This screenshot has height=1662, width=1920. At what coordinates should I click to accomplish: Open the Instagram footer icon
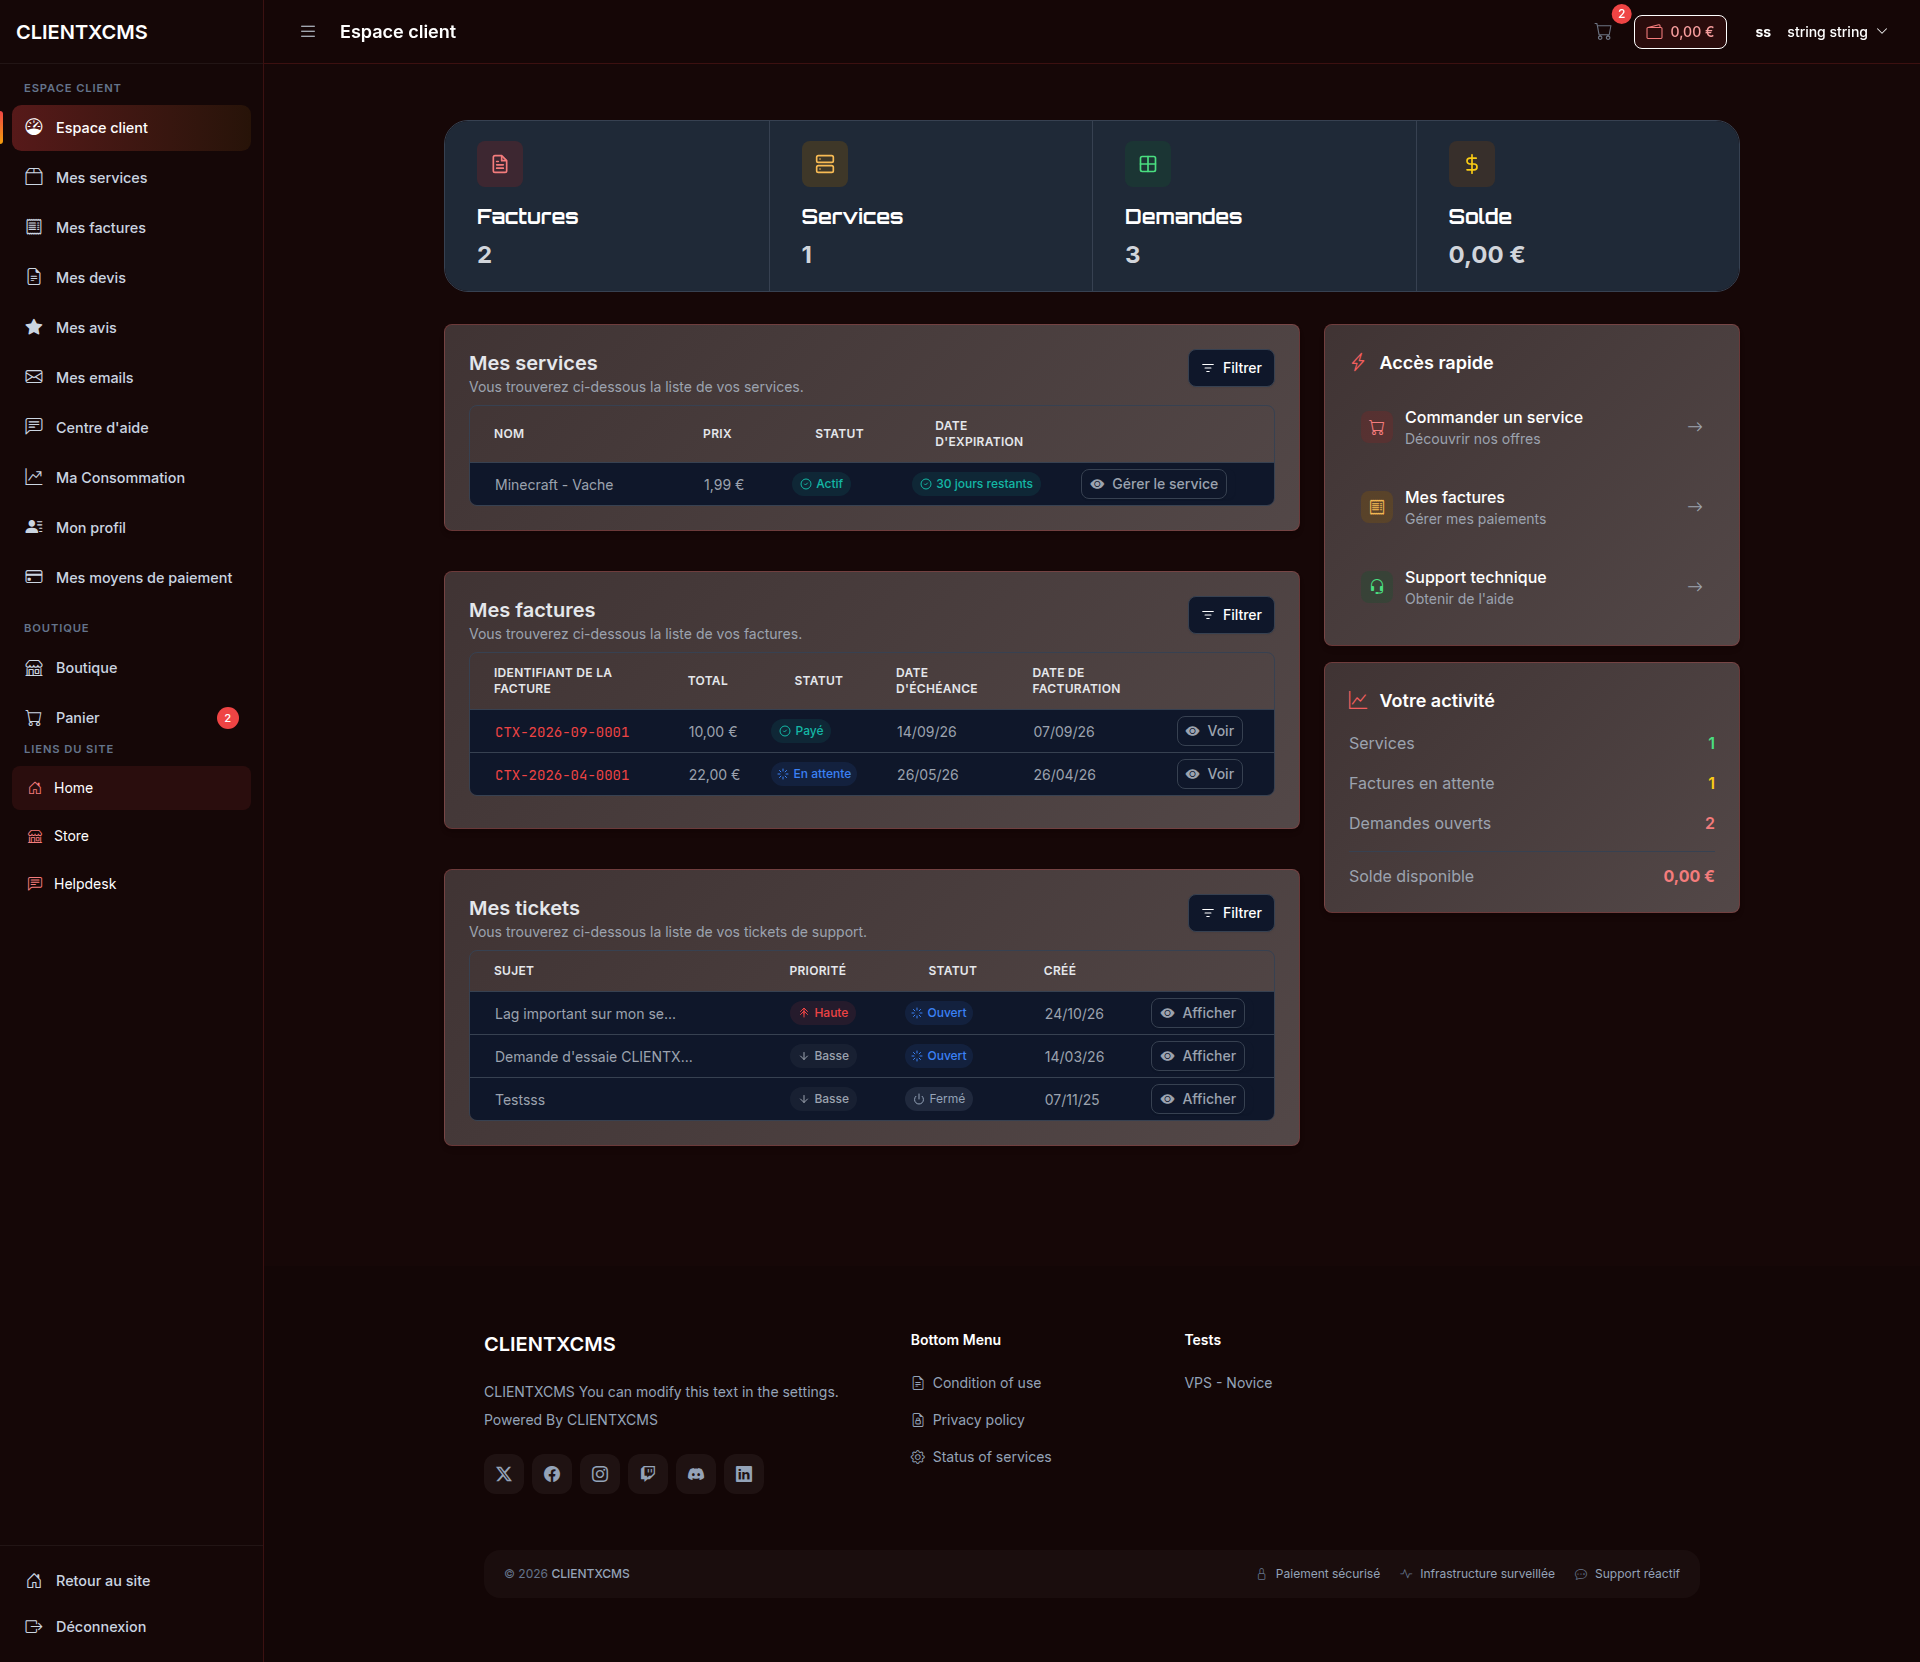(x=600, y=1474)
